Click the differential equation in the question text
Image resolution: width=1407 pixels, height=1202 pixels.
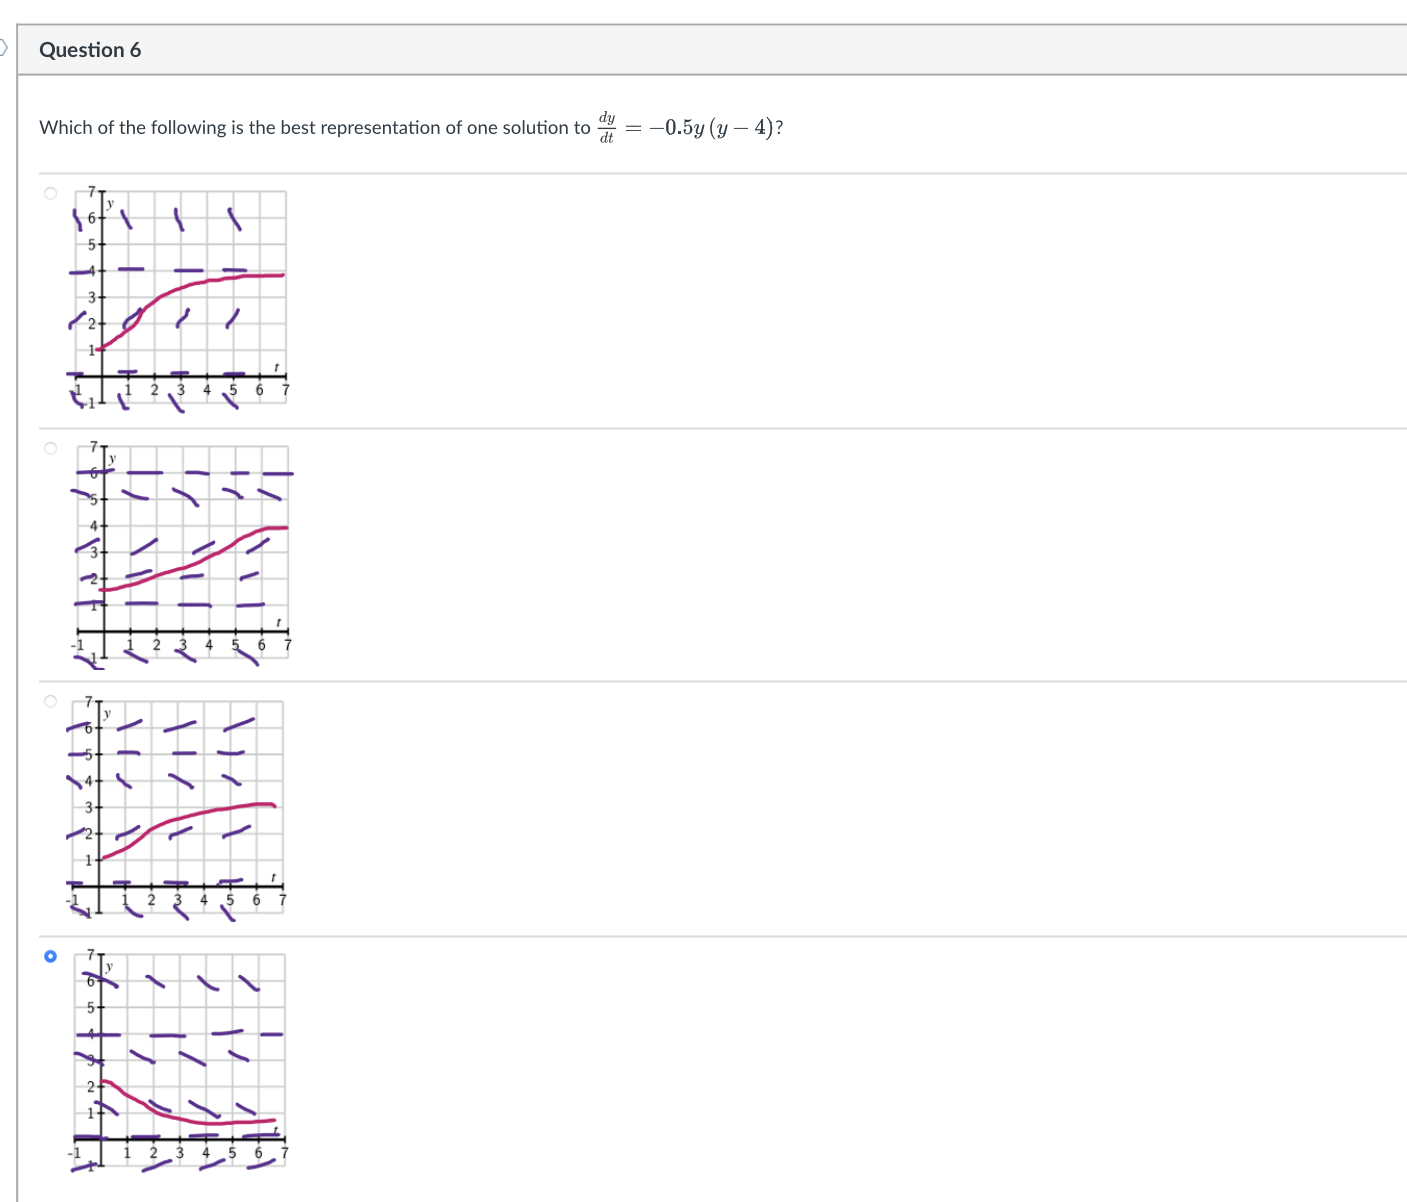pyautogui.click(x=690, y=126)
